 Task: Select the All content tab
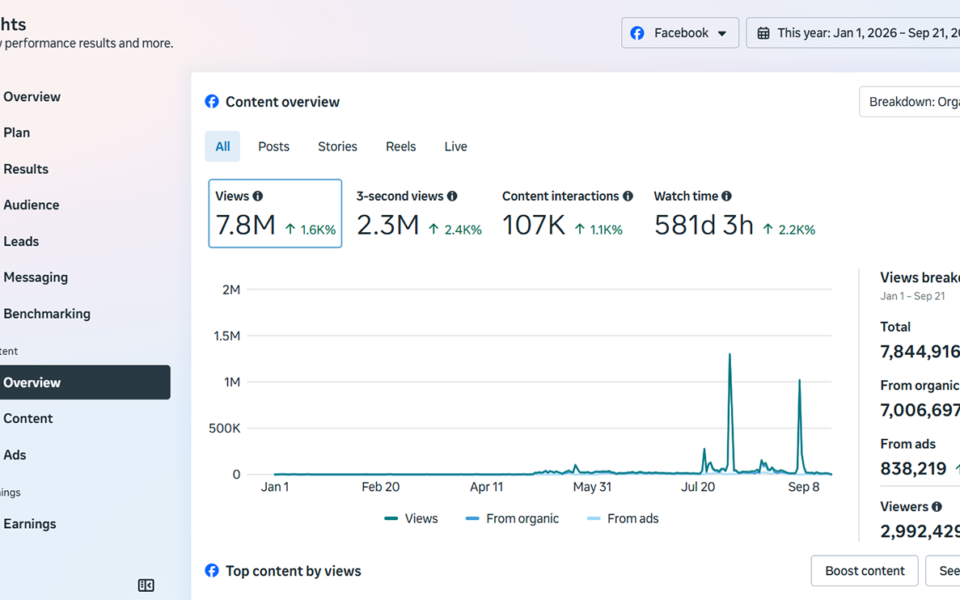(222, 146)
